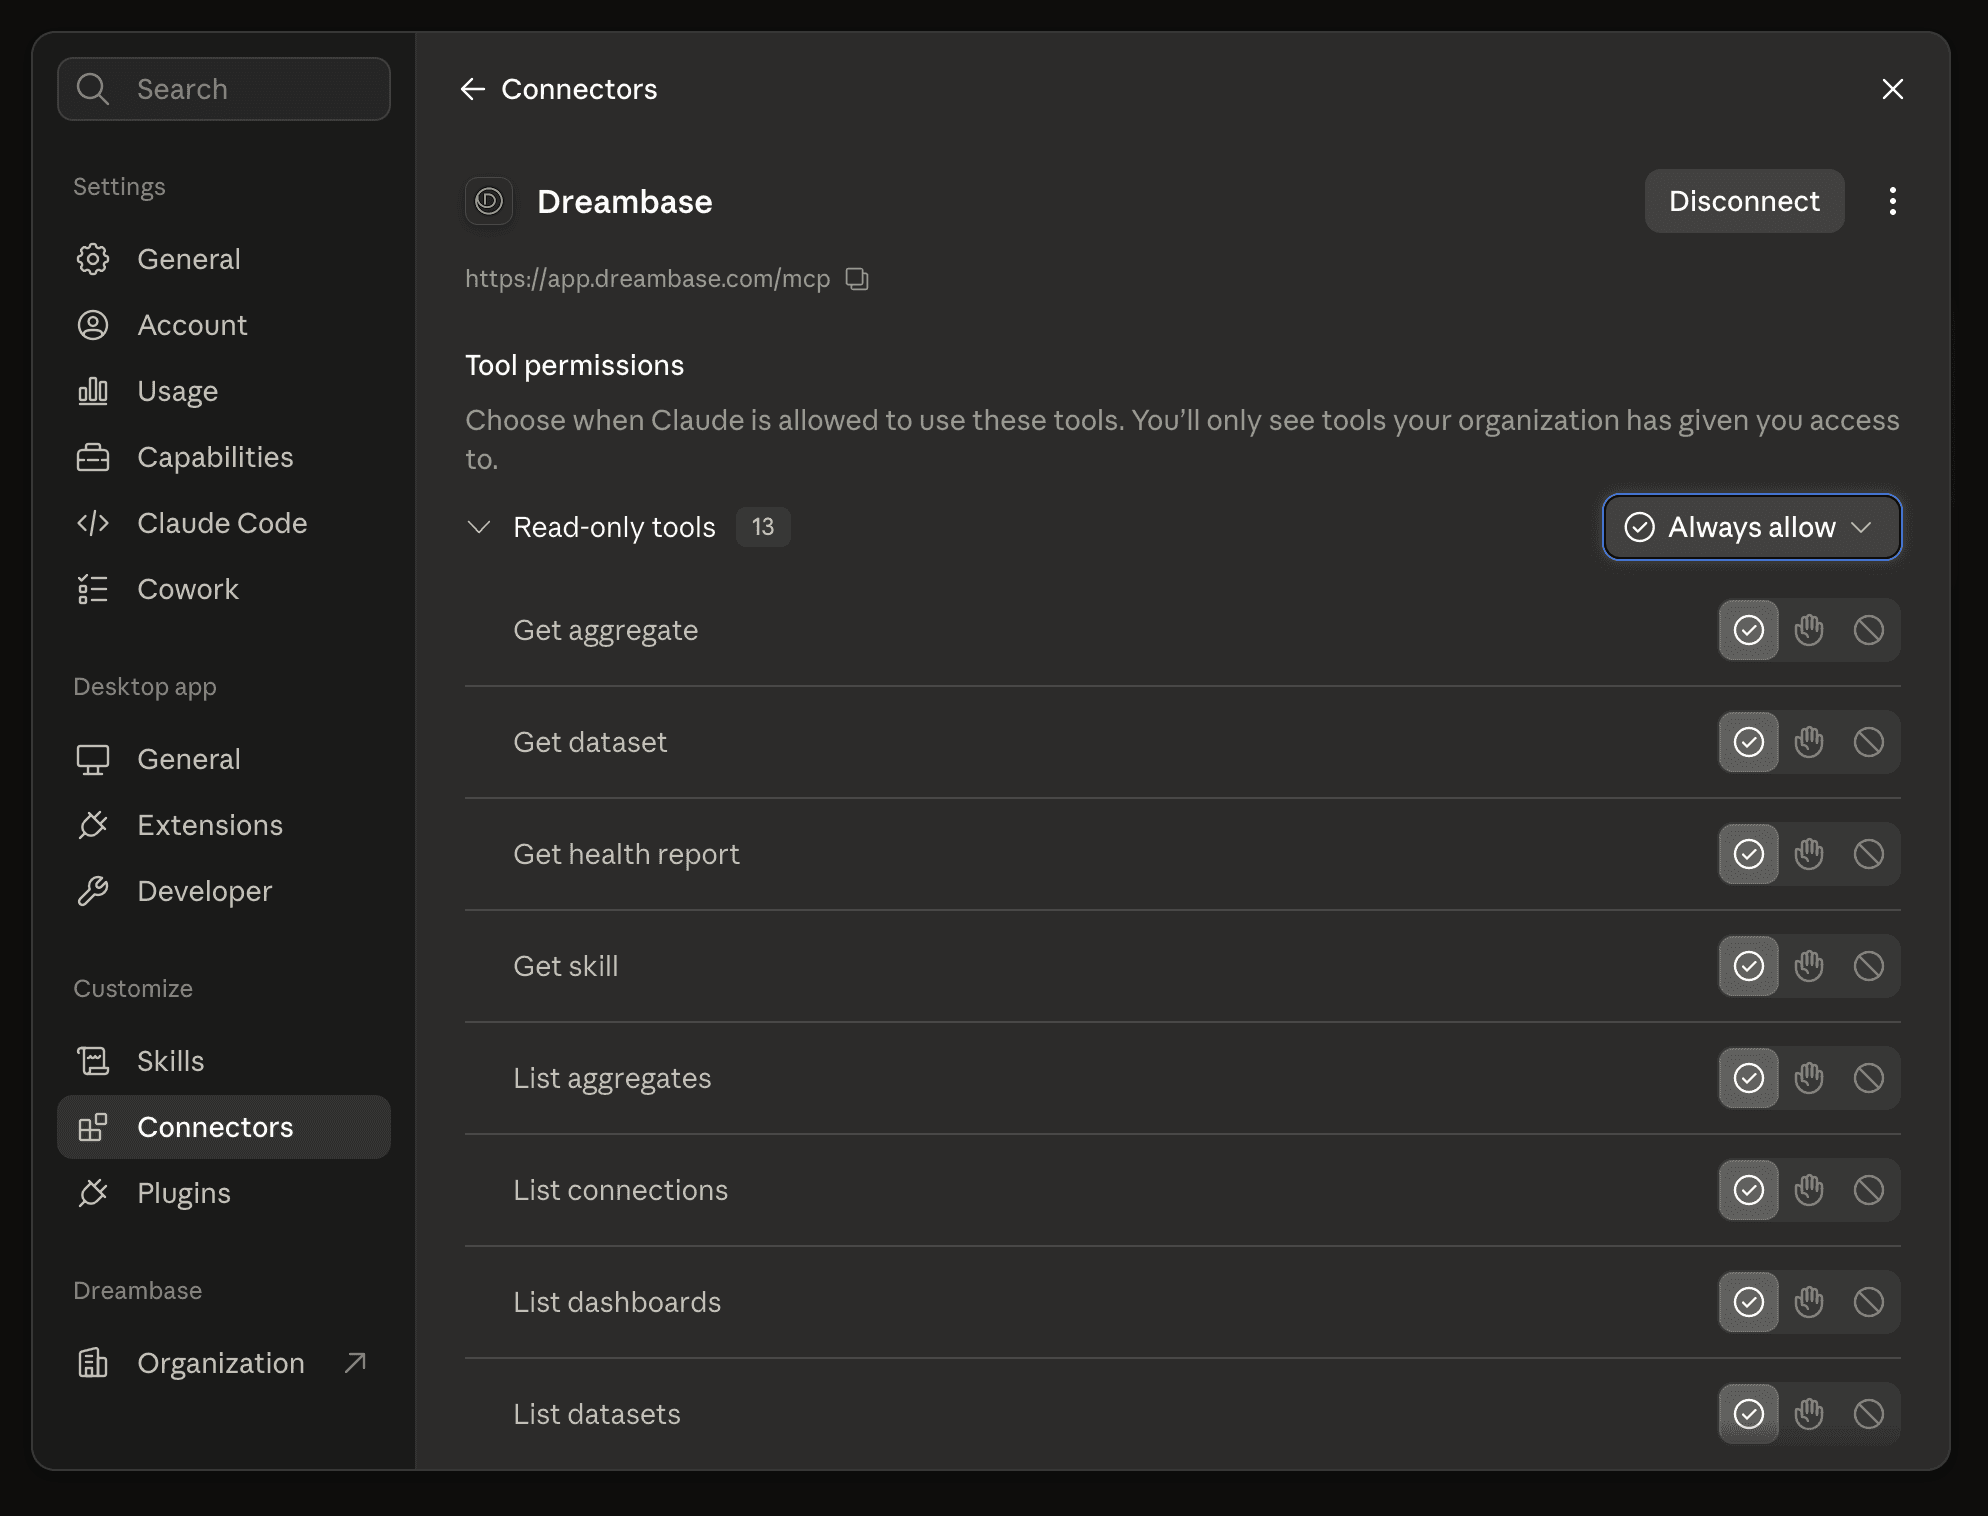Image resolution: width=1988 pixels, height=1516 pixels.
Task: Block the Get dataset tool
Action: coord(1869,742)
